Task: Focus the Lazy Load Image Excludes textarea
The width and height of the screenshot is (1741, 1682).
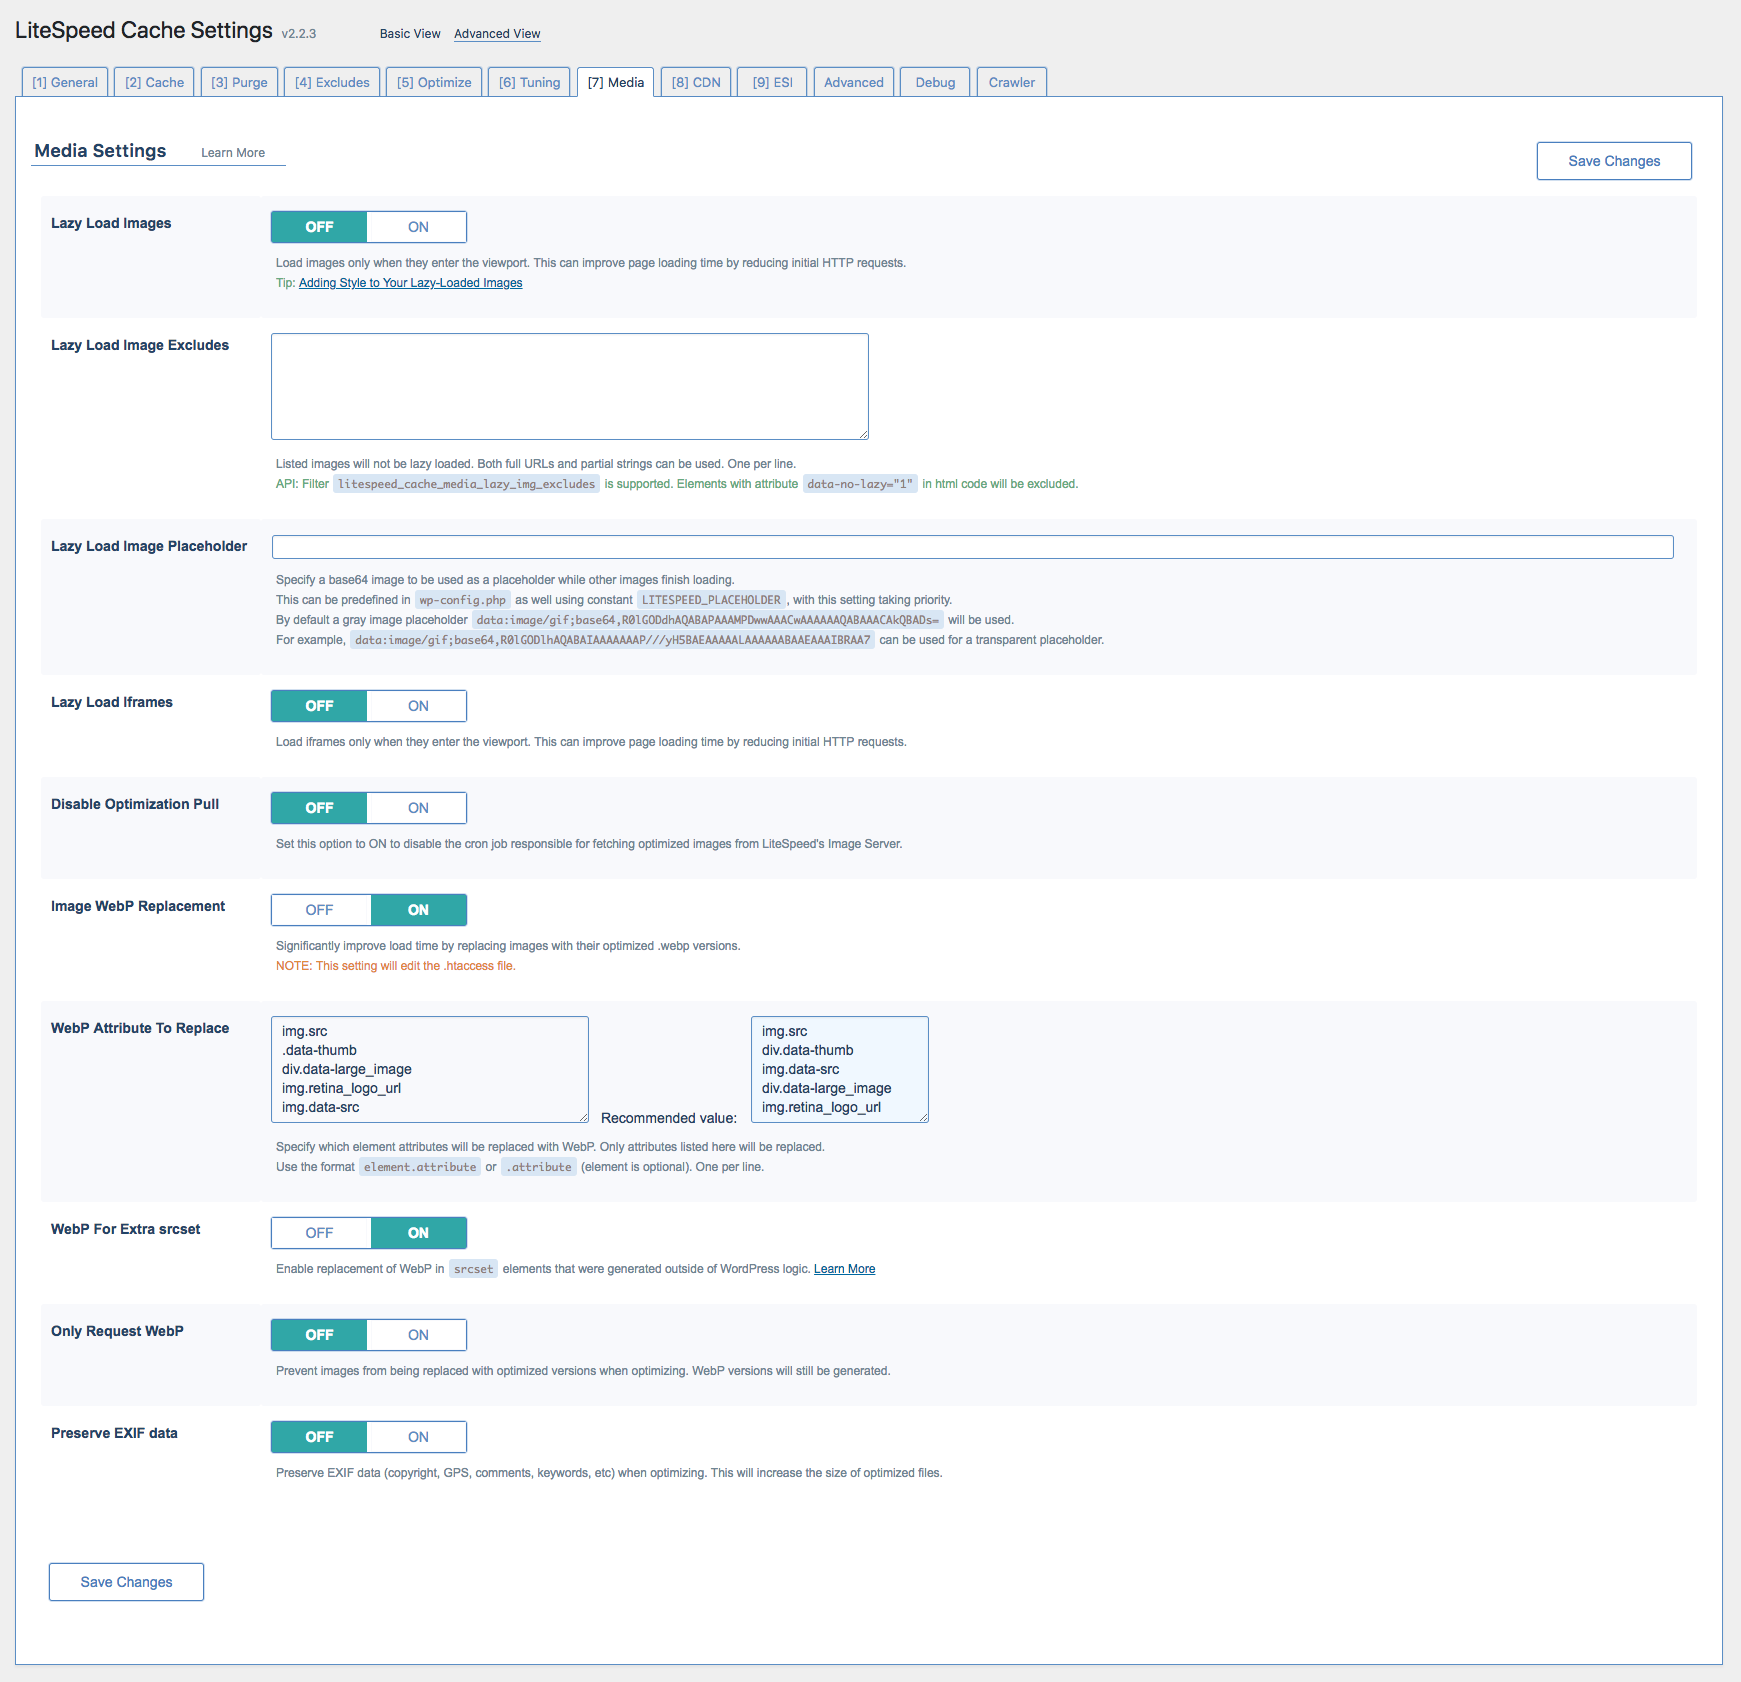Action: [x=569, y=386]
